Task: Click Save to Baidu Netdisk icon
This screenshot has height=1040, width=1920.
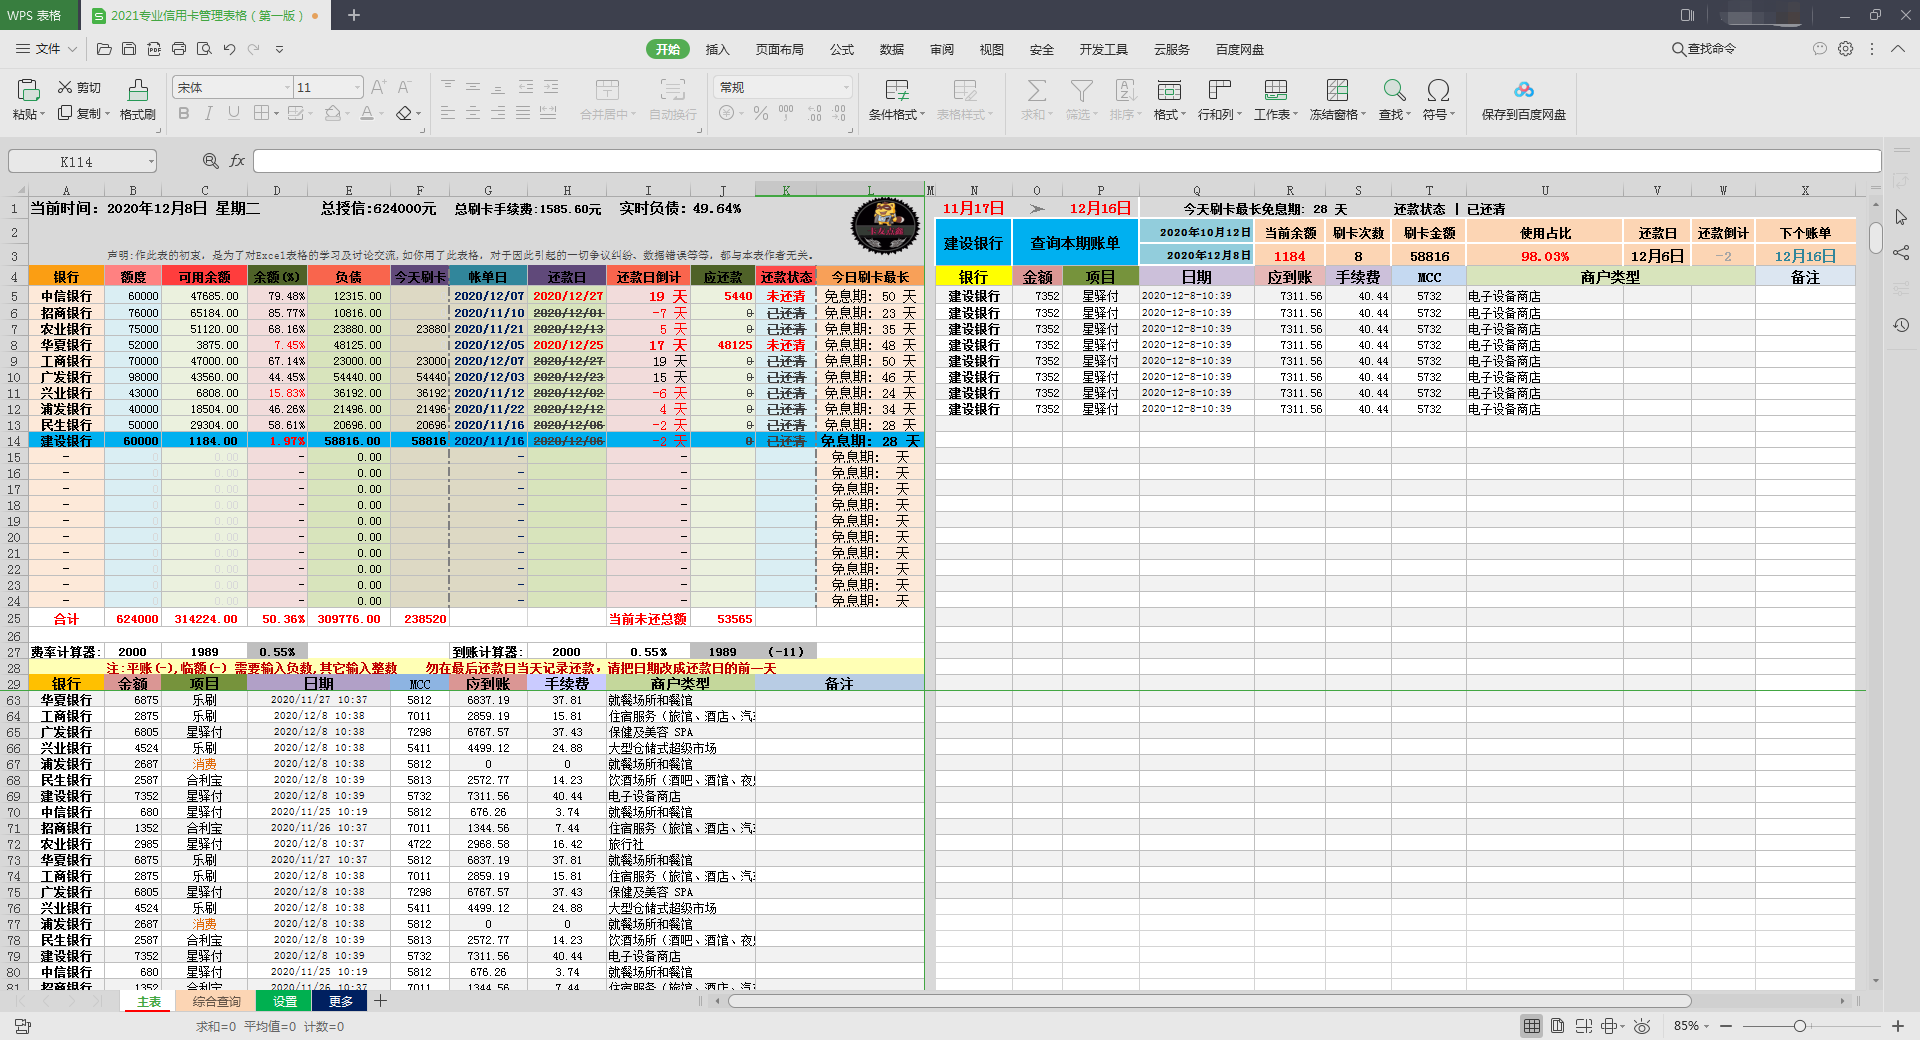Action: tap(1523, 91)
